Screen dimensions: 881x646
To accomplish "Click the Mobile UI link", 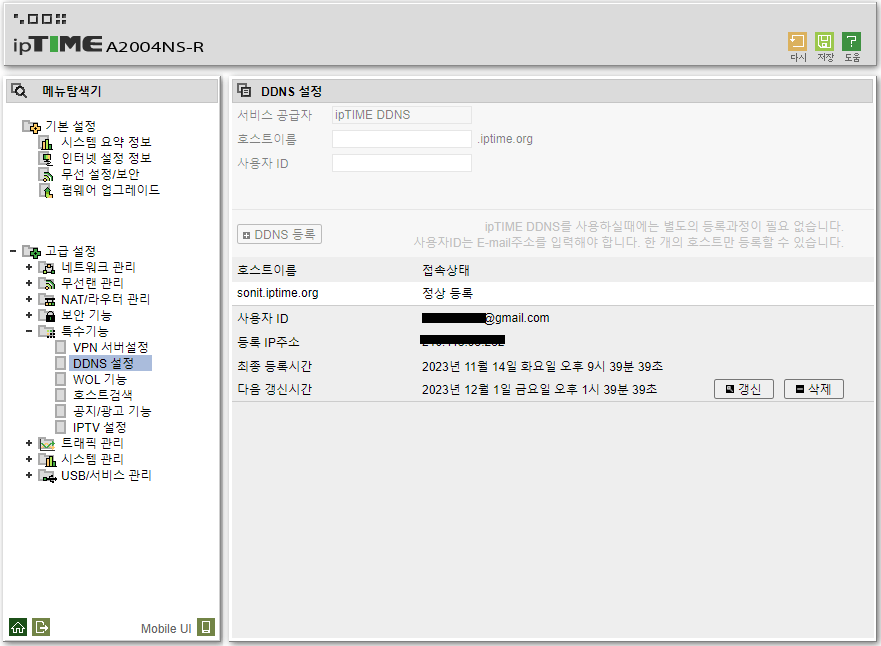I will 166,629.
